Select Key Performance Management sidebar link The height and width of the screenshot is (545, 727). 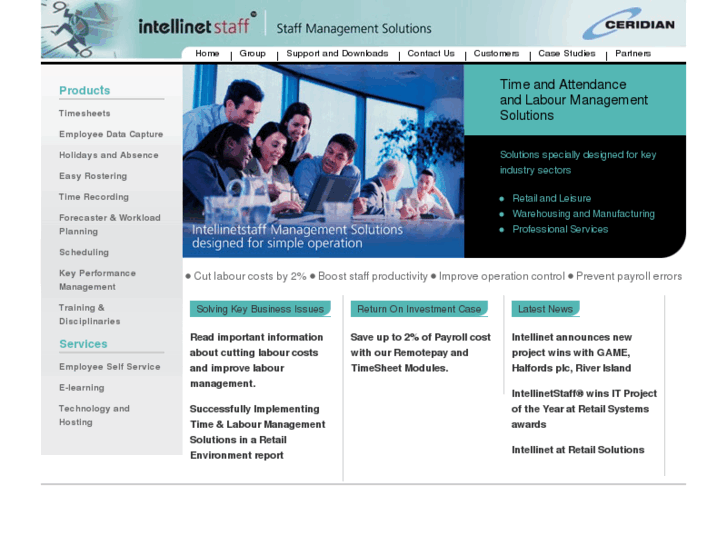pos(97,280)
